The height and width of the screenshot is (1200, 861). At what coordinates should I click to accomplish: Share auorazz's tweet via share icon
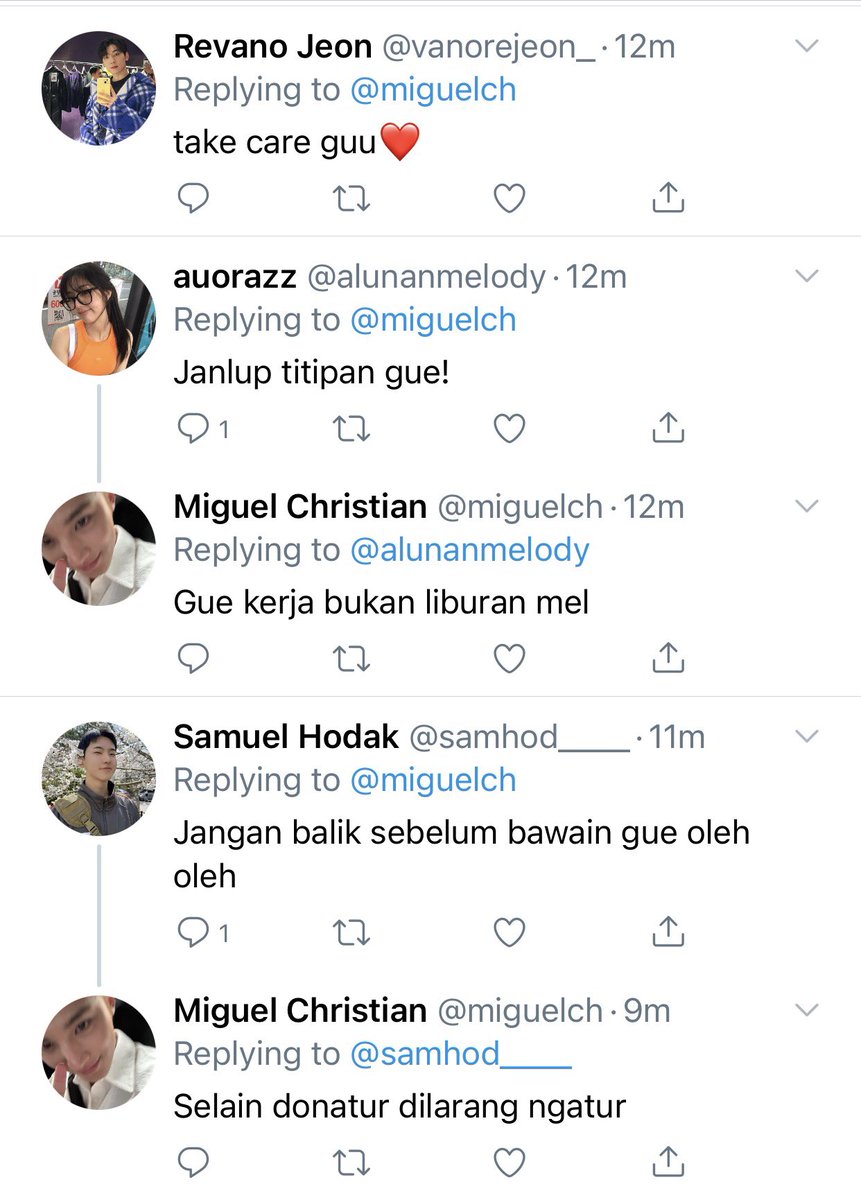coord(668,428)
